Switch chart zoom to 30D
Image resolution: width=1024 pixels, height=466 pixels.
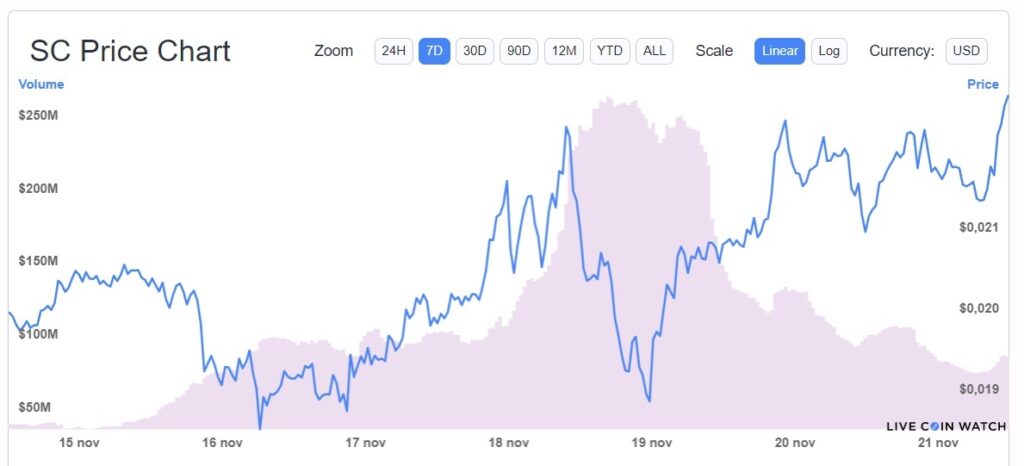click(474, 51)
